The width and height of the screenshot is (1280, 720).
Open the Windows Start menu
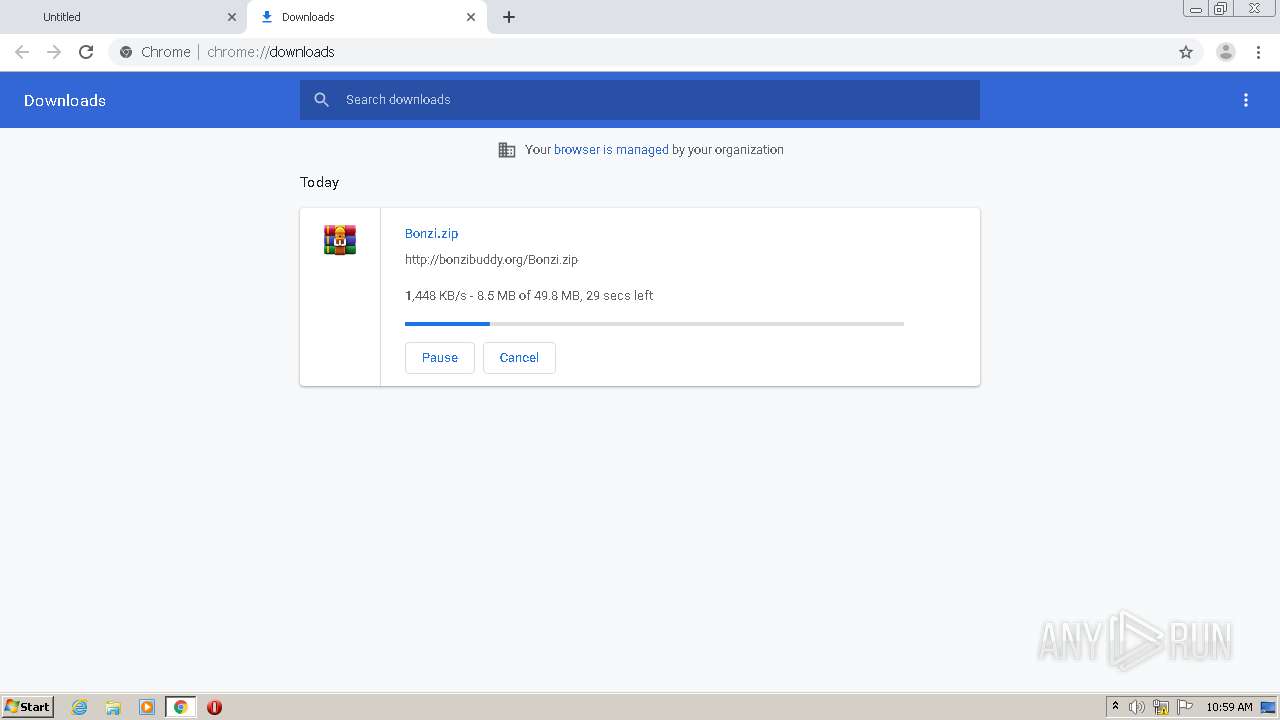(x=28, y=707)
